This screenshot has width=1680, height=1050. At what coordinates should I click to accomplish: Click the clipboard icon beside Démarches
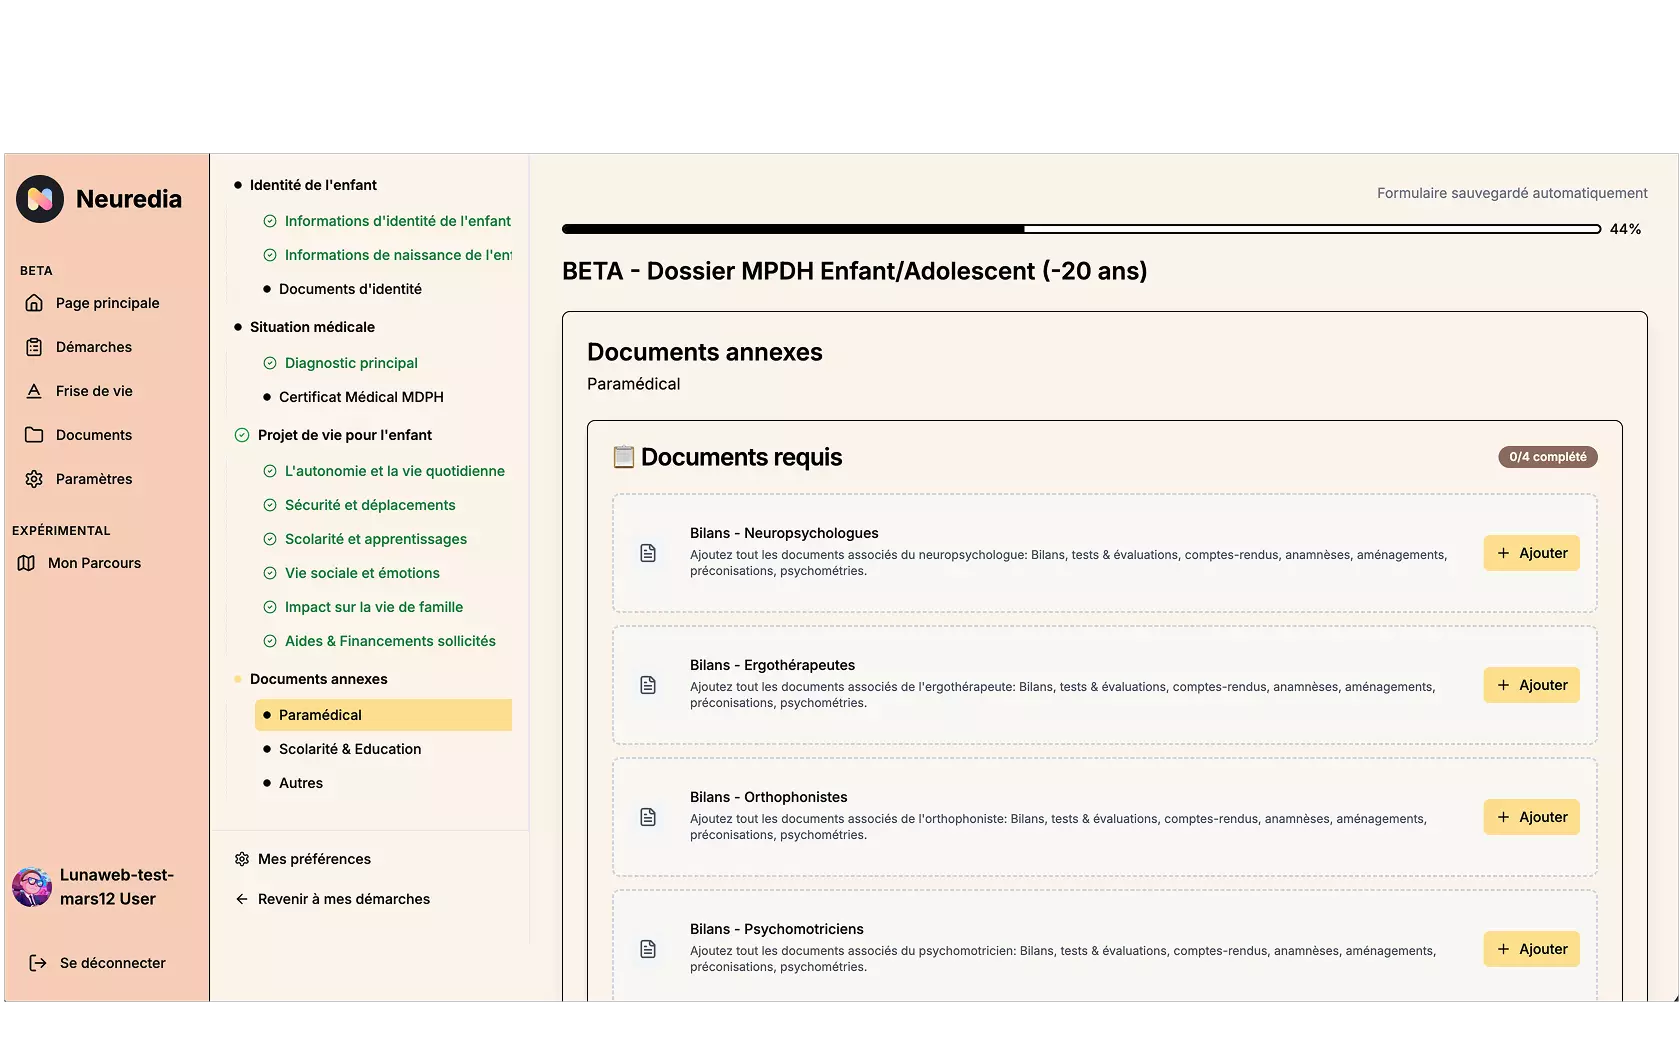click(34, 347)
